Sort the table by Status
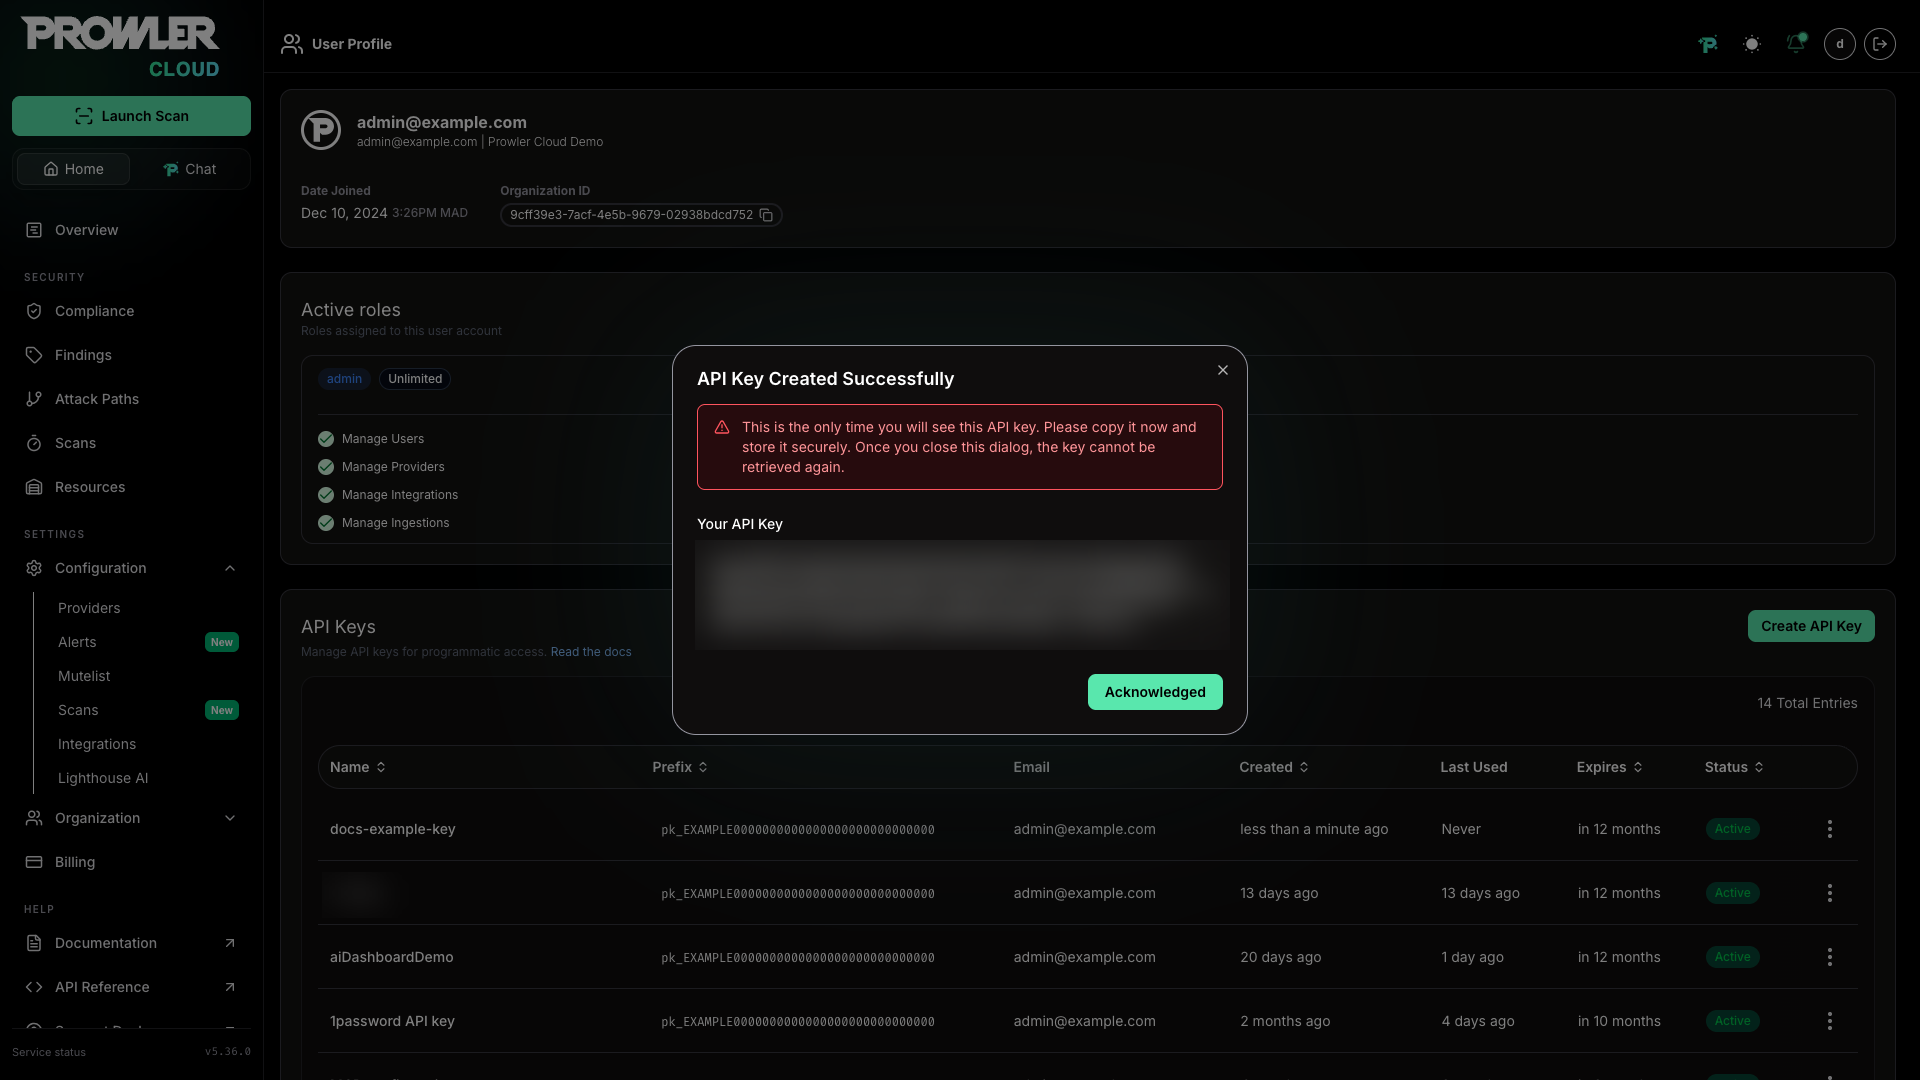Image resolution: width=1920 pixels, height=1080 pixels. (x=1734, y=767)
